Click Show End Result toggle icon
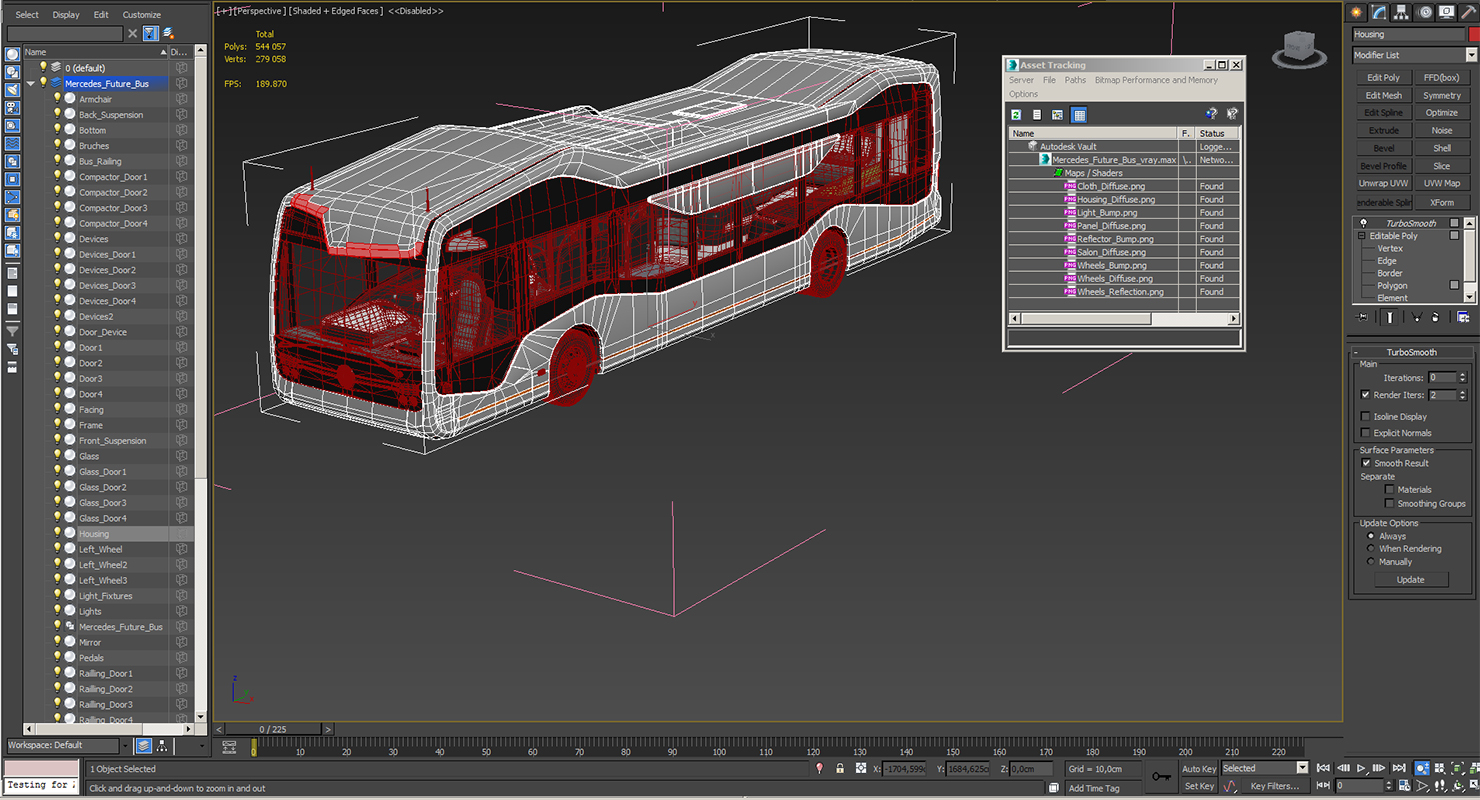This screenshot has width=1480, height=800. [x=1389, y=317]
